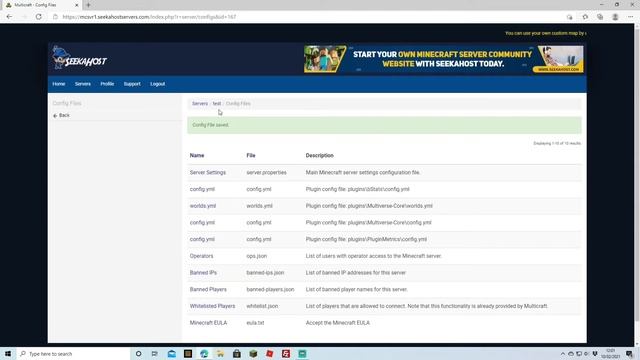This screenshot has height=360, width=640.
Task: Open the Profile menu item
Action: coord(107,84)
